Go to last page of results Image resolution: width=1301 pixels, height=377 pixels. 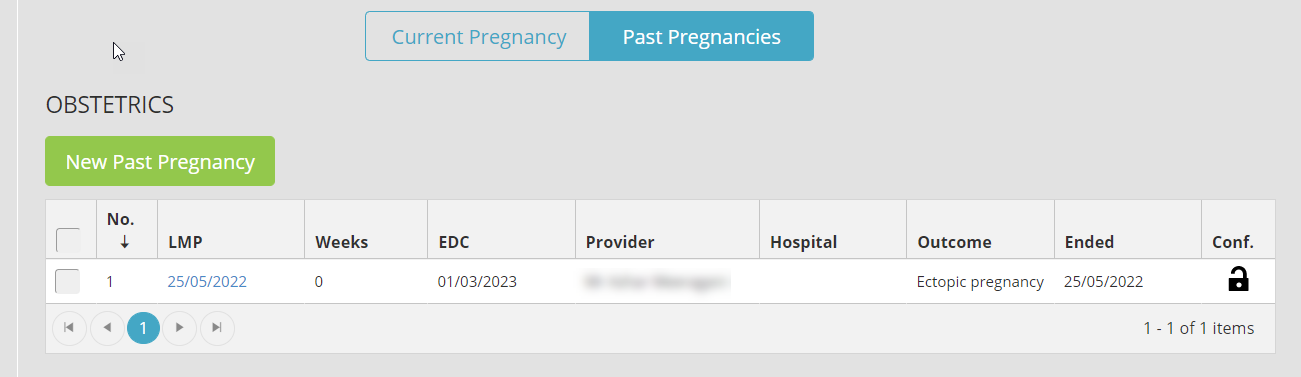[217, 328]
